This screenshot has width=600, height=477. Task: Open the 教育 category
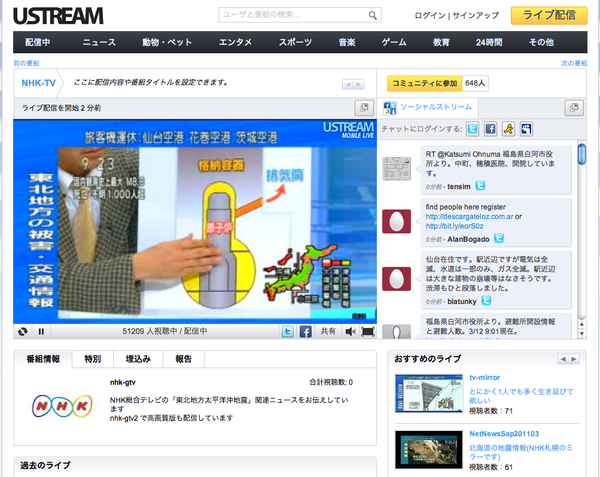[441, 42]
